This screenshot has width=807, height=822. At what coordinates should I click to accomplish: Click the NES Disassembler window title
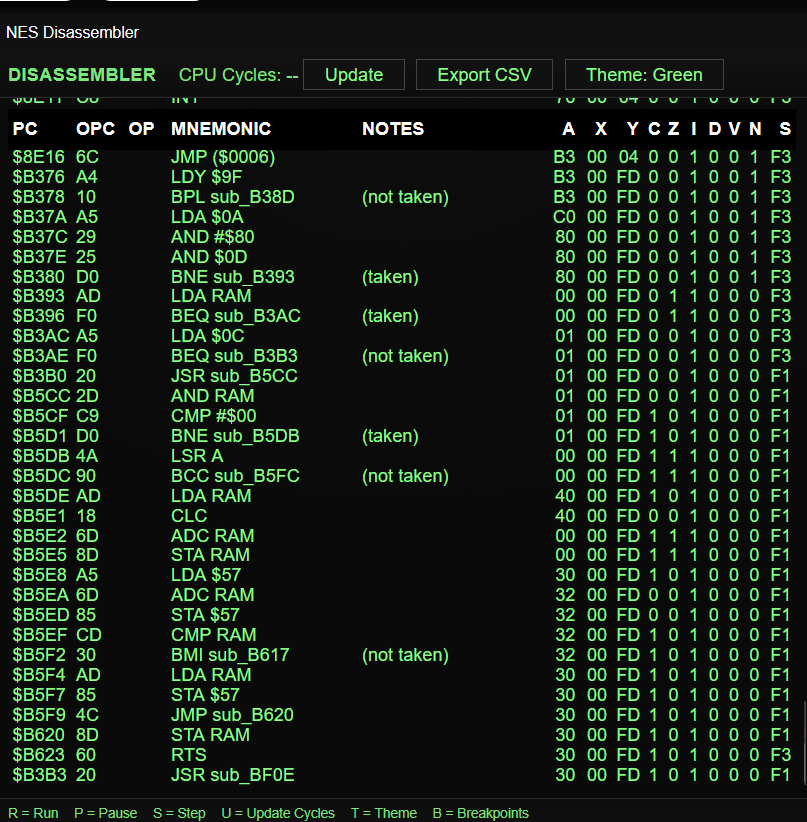pos(72,33)
